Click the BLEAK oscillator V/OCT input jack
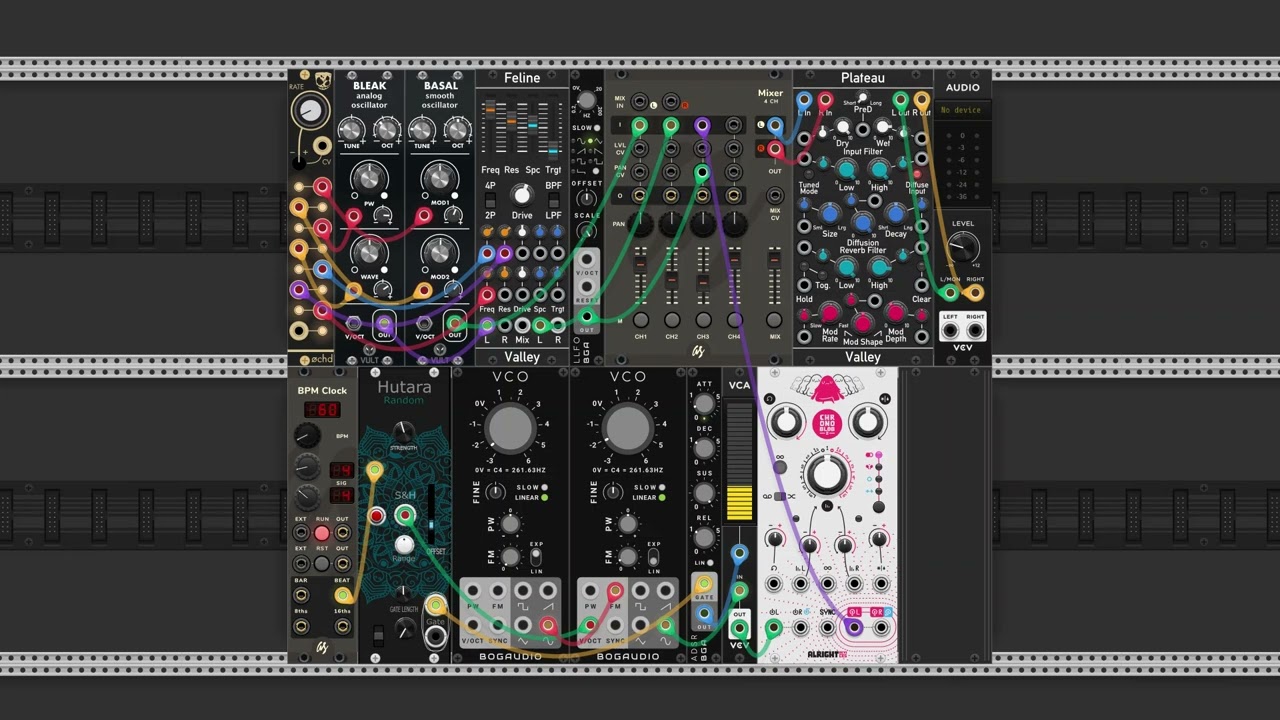The image size is (1280, 720). pyautogui.click(x=354, y=323)
